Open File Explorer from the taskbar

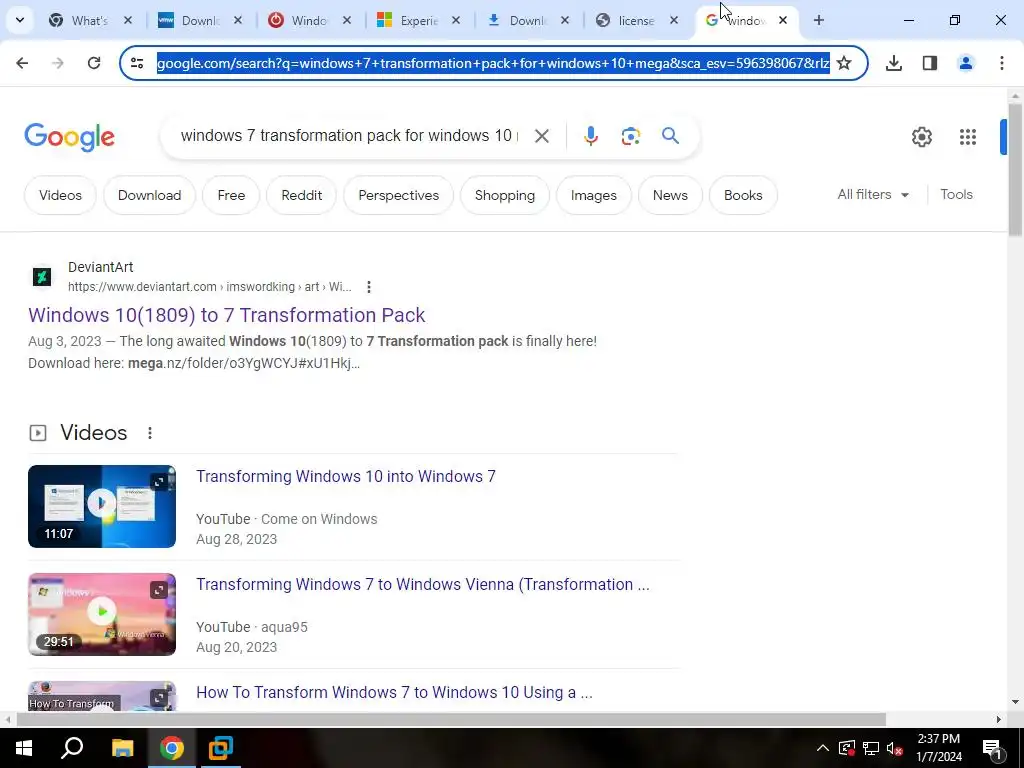click(x=122, y=748)
